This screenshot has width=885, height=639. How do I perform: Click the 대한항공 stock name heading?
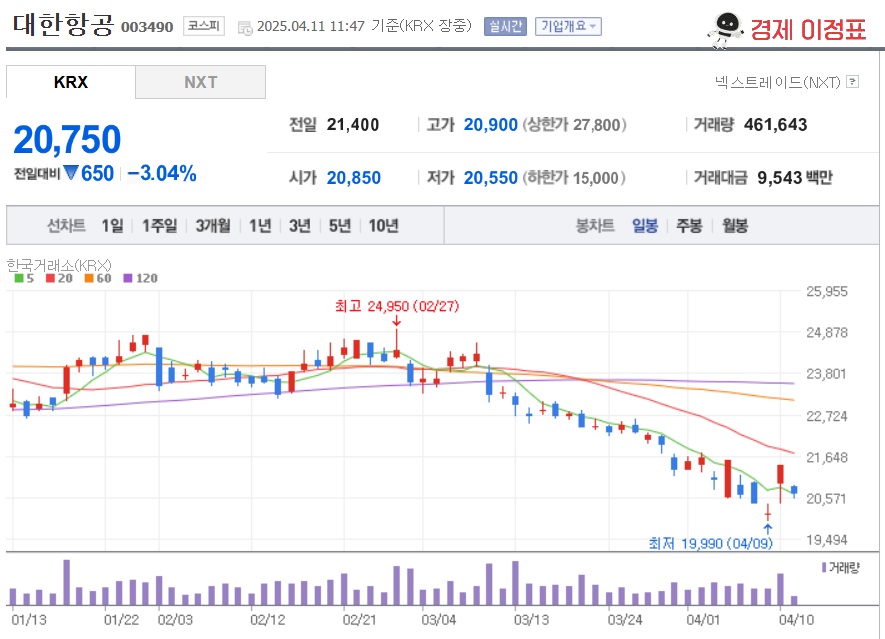pyautogui.click(x=63, y=25)
